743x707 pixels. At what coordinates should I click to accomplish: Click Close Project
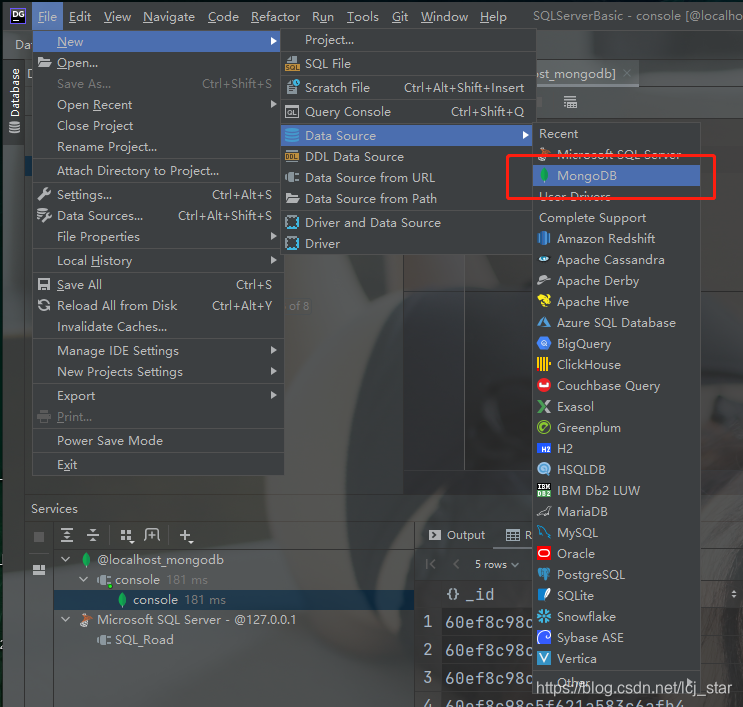click(158, 126)
